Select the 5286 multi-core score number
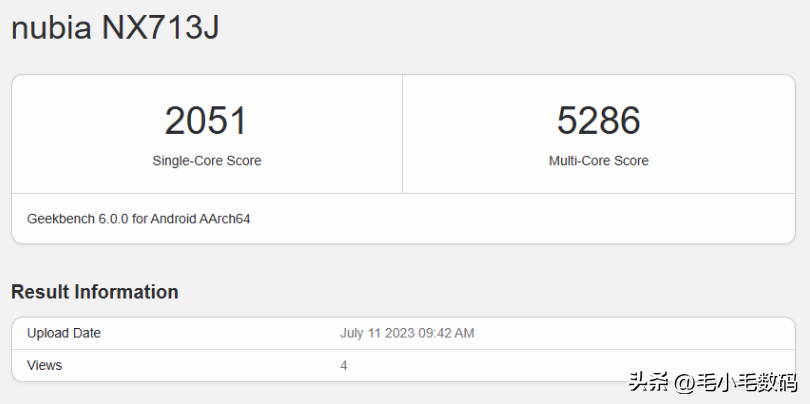Screen dimensions: 810x404 [x=598, y=121]
